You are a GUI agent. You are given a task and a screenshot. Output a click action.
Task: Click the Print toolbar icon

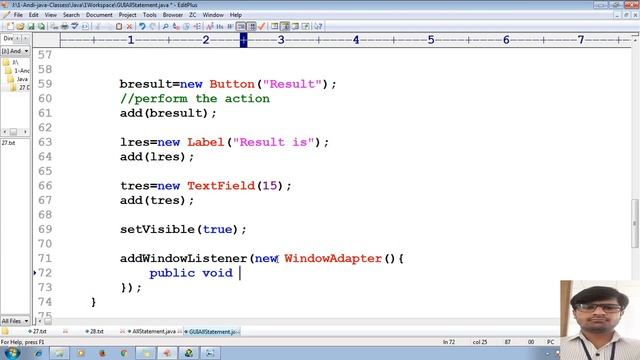(65, 27)
